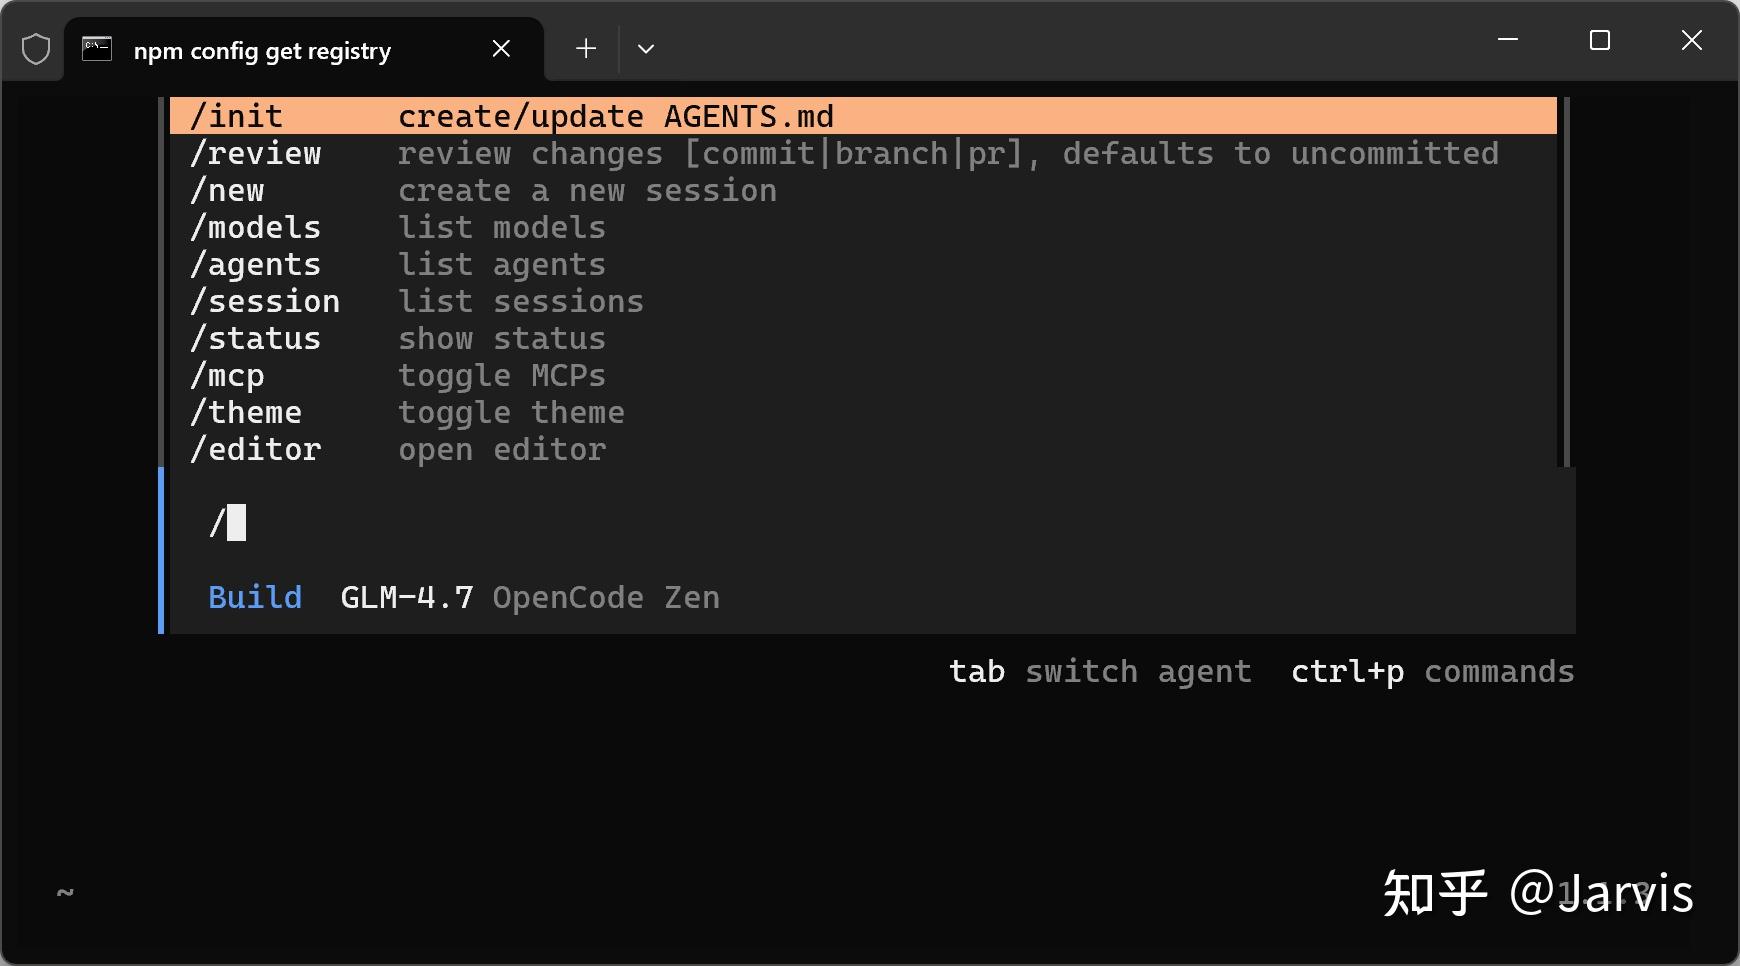Click the shield icon in title bar
Screen dimensions: 1740x966
[36, 49]
